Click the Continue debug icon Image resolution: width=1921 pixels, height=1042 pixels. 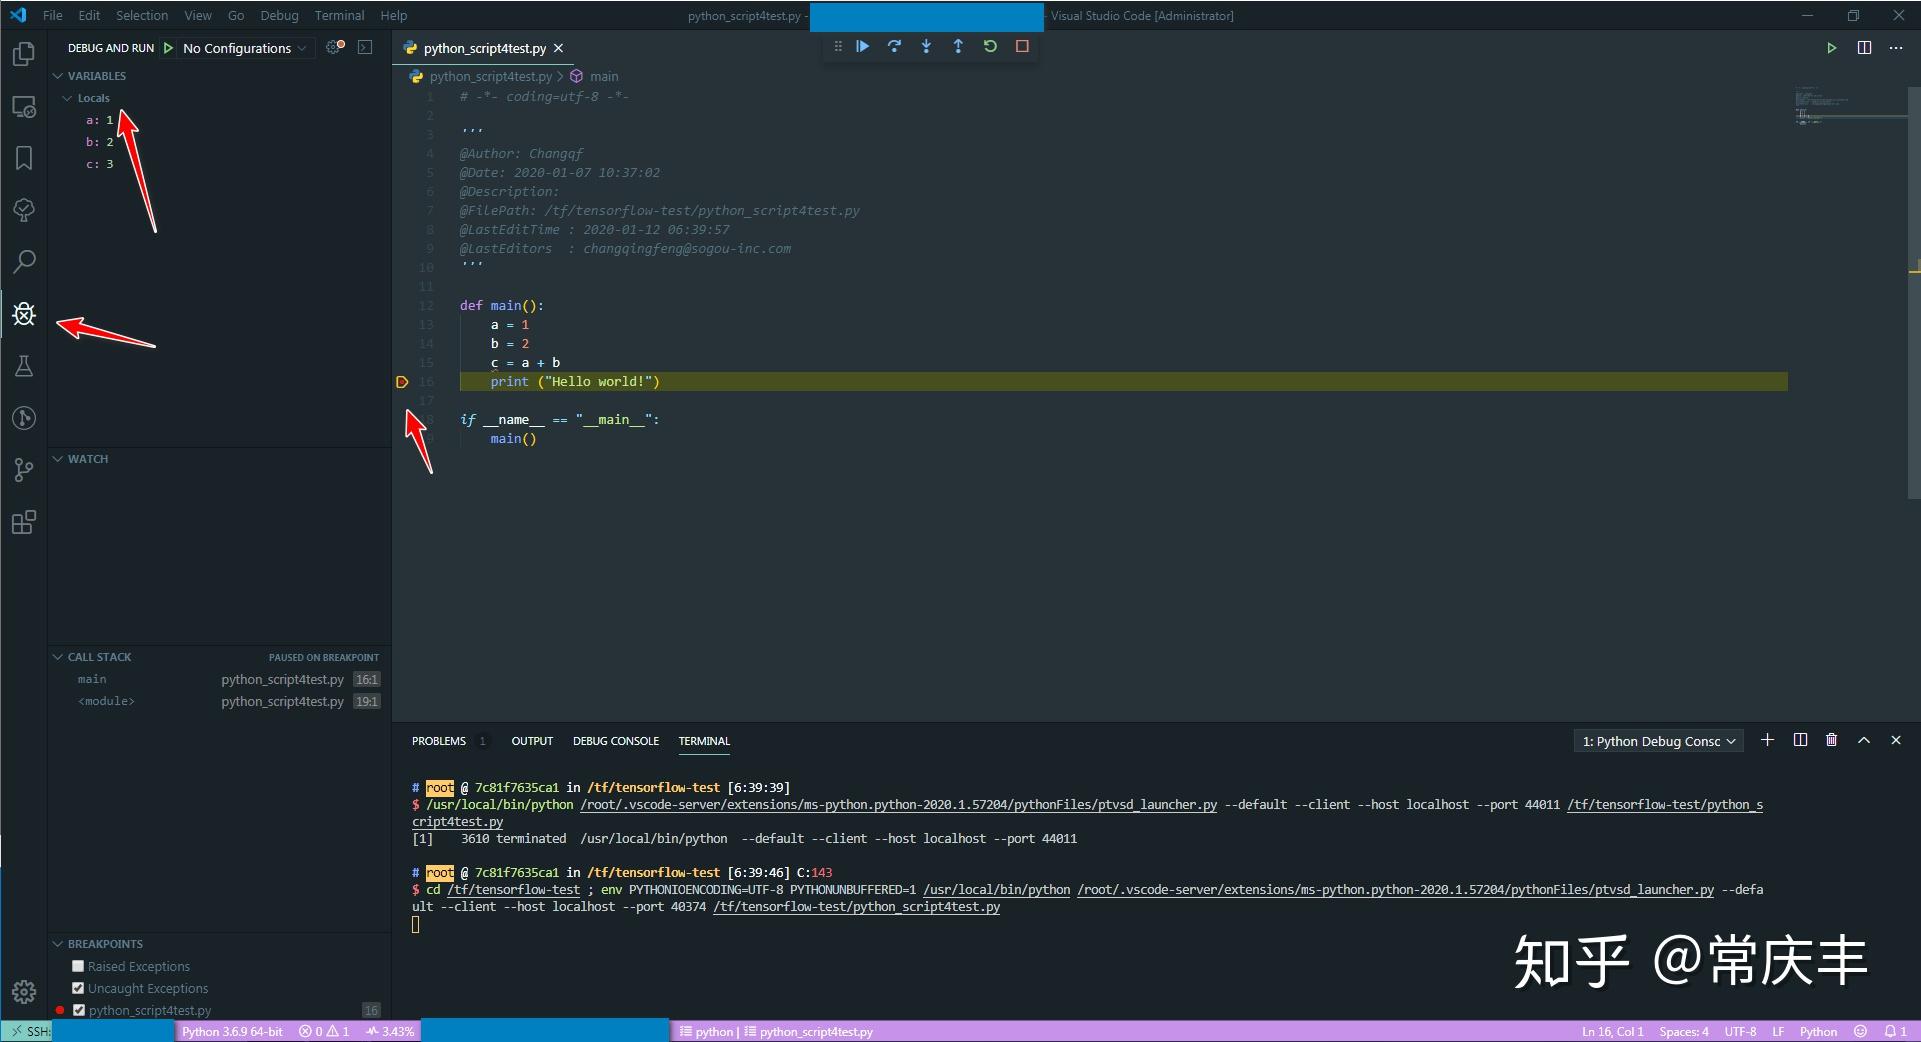click(x=862, y=46)
